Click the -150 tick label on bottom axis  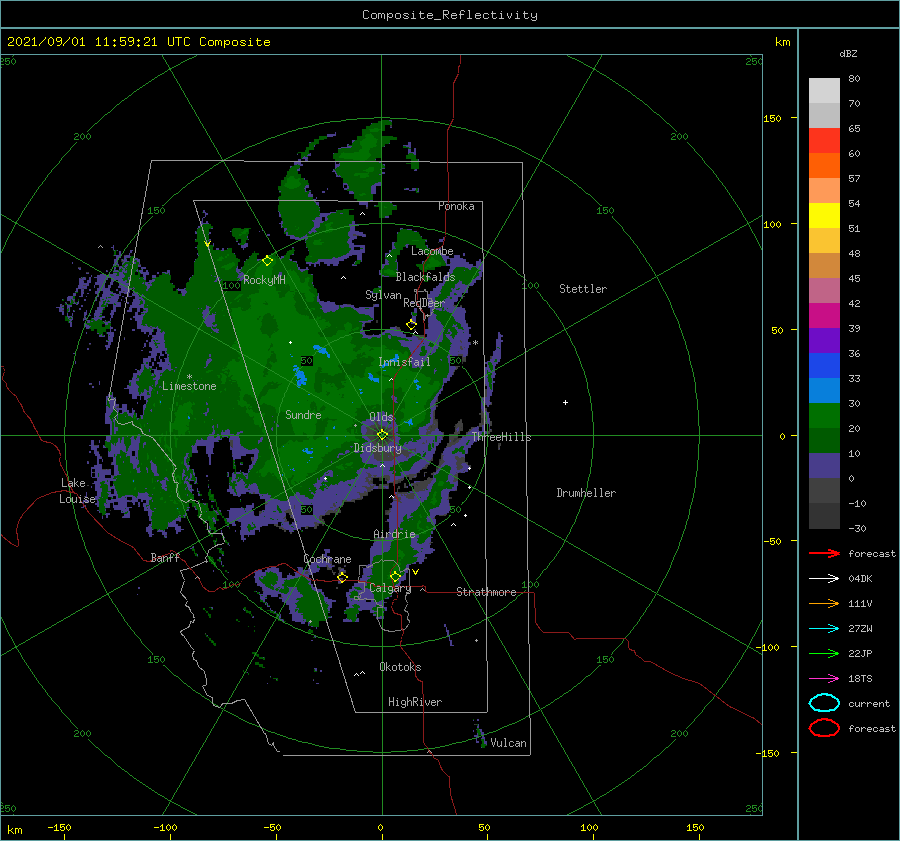(x=59, y=827)
